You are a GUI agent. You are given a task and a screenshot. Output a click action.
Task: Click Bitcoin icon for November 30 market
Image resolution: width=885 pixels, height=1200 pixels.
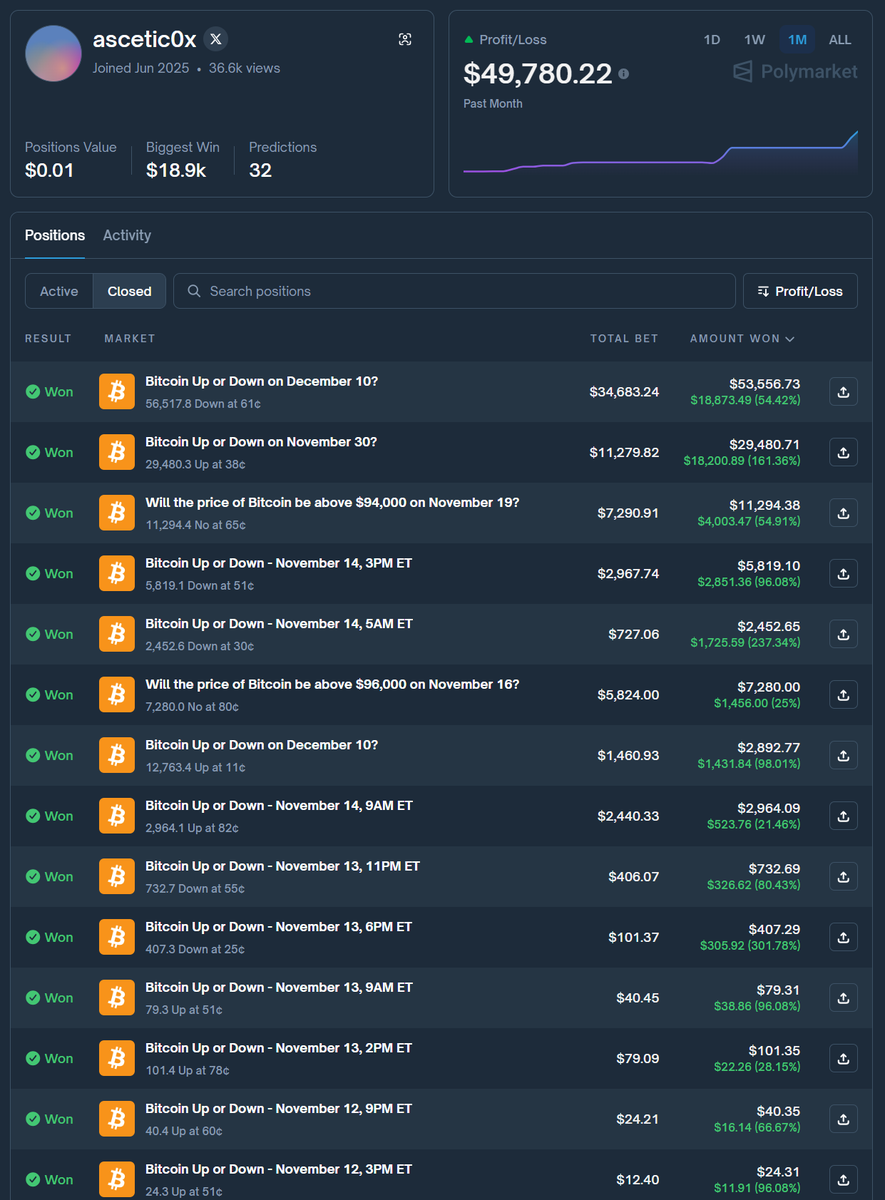pos(117,452)
